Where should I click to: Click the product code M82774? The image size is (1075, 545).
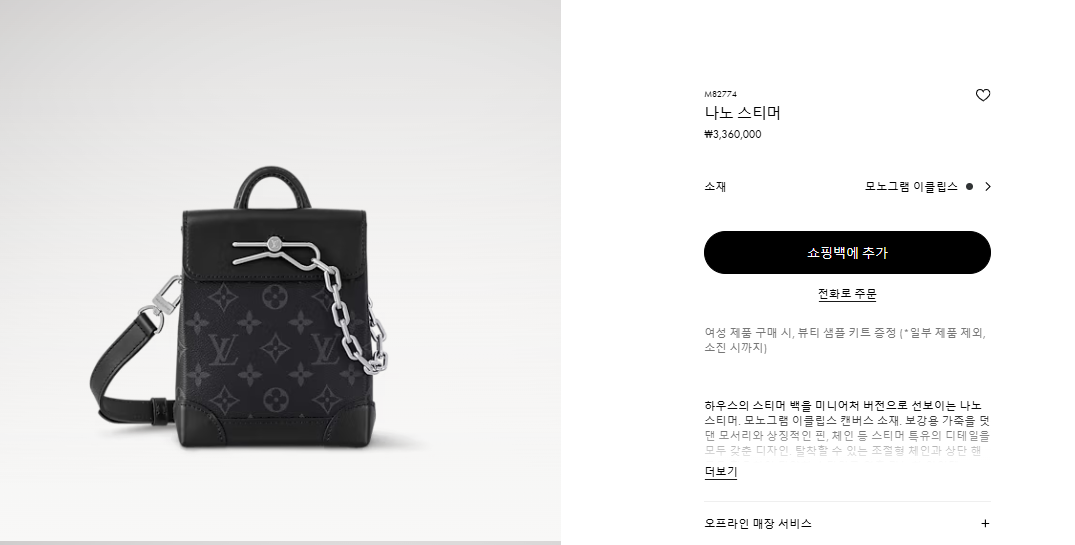tap(721, 94)
